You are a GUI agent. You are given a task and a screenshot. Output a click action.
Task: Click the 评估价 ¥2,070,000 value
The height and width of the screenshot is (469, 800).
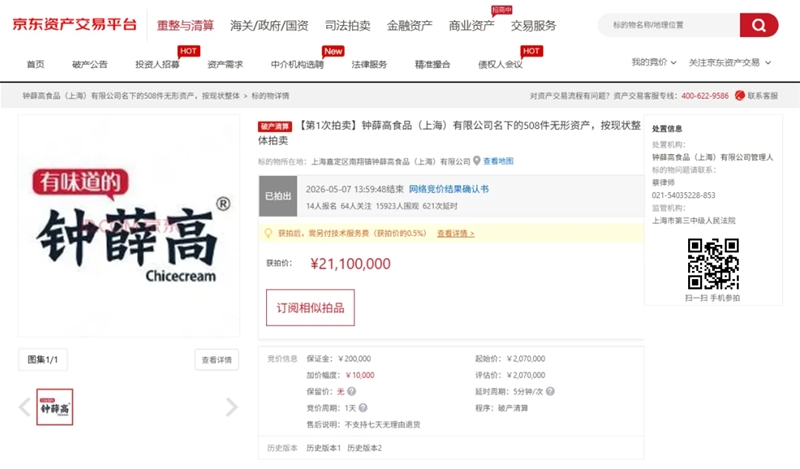[x=526, y=375]
